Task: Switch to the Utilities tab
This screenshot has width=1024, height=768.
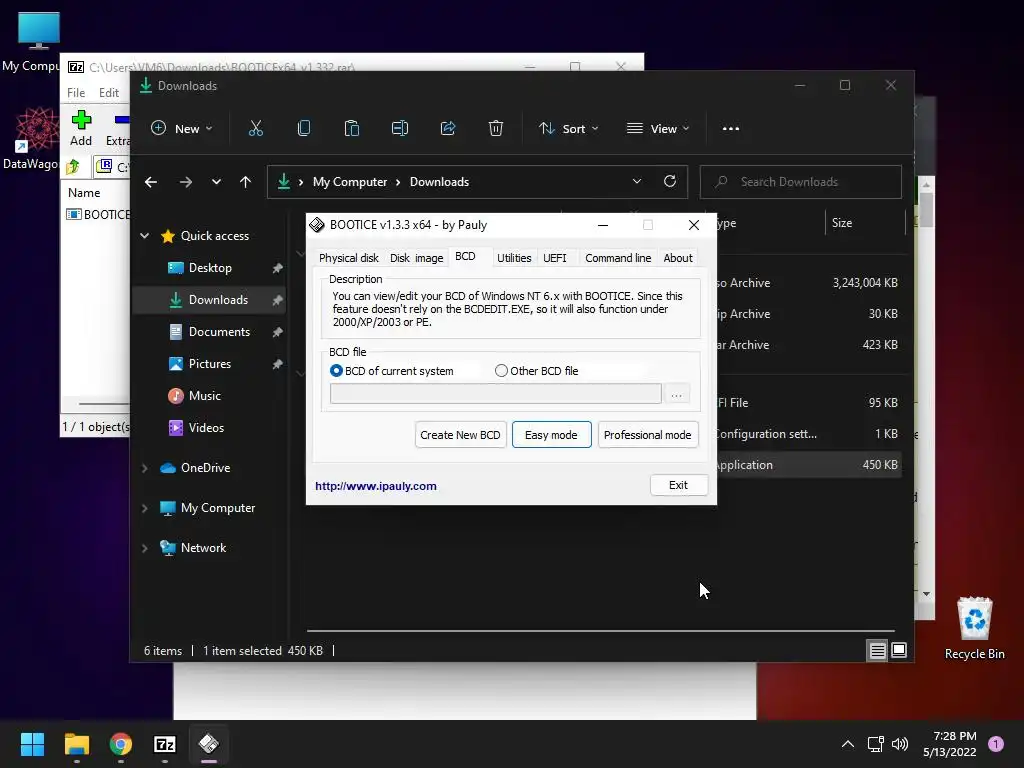Action: click(514, 258)
